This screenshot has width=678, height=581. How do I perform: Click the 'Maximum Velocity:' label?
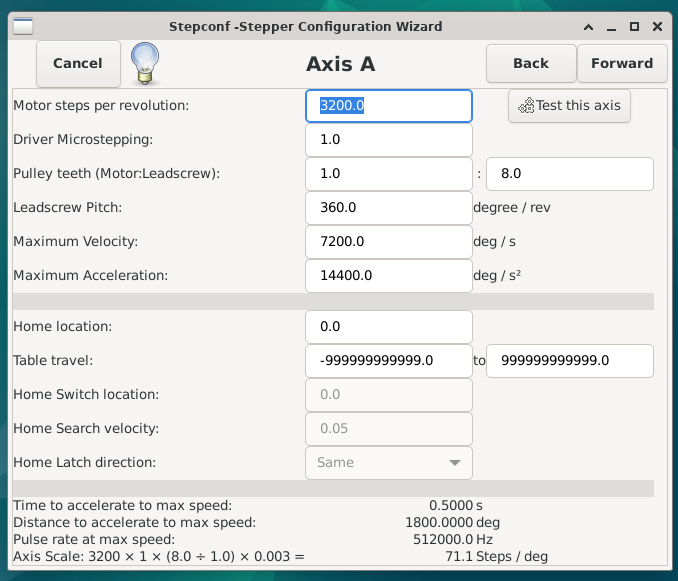(x=76, y=241)
